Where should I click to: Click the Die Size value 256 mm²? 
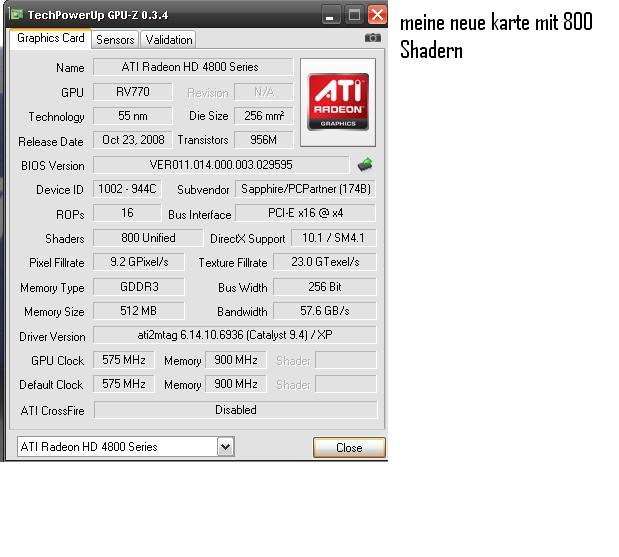pyautogui.click(x=264, y=116)
